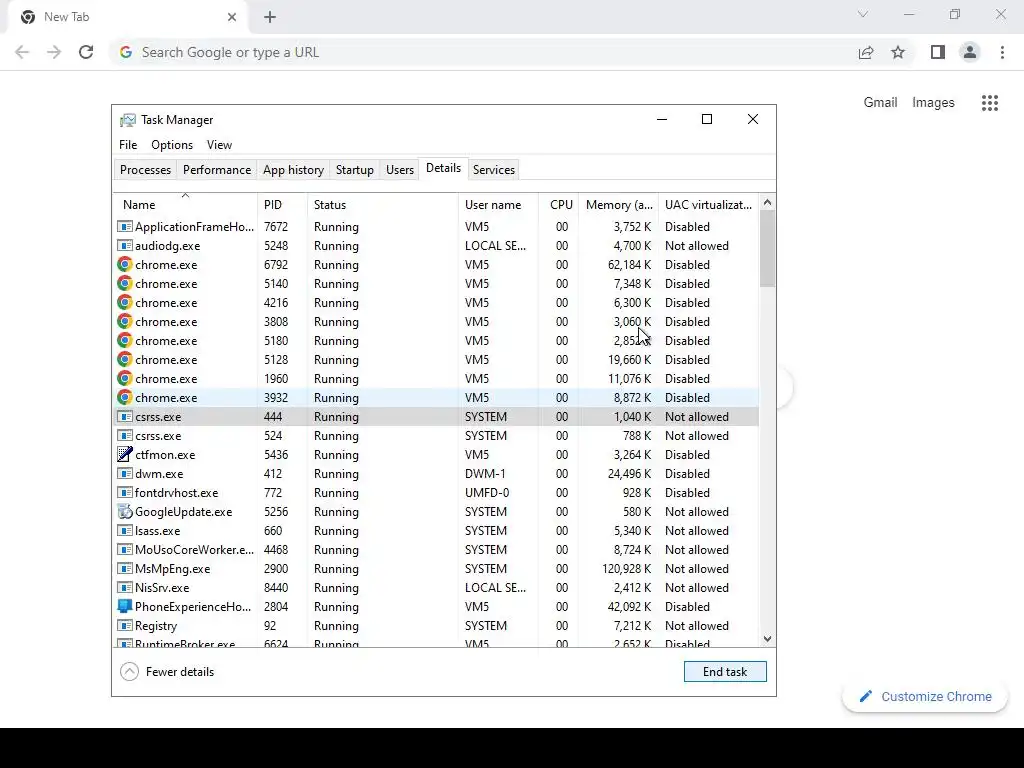Click the DWM-1 user name cell
The width and height of the screenshot is (1024, 768).
click(485, 473)
